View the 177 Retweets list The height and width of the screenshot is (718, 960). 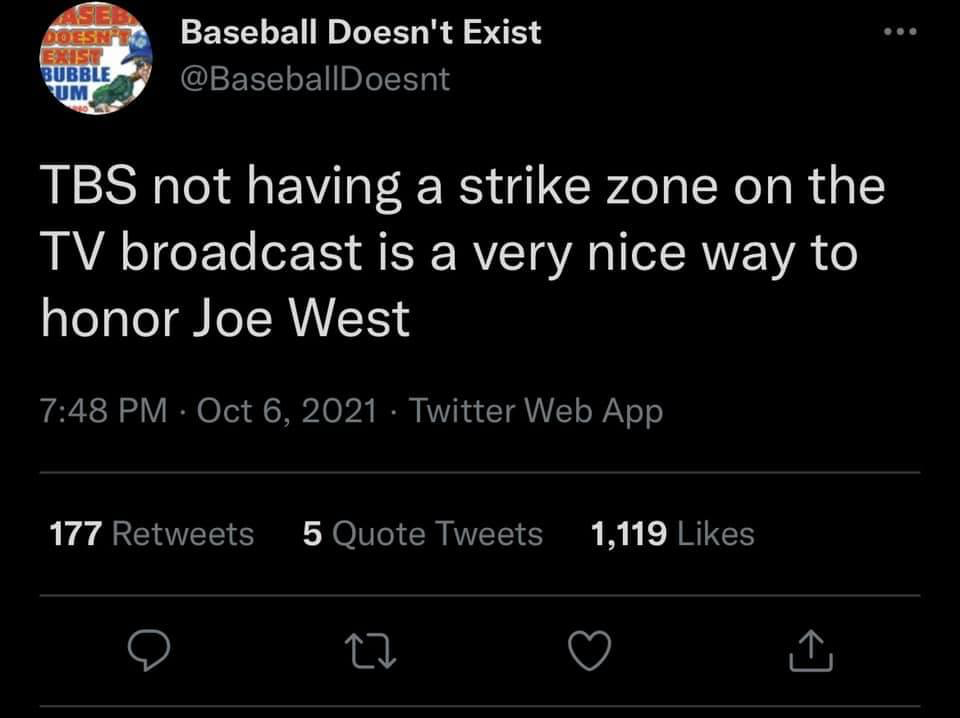click(152, 534)
